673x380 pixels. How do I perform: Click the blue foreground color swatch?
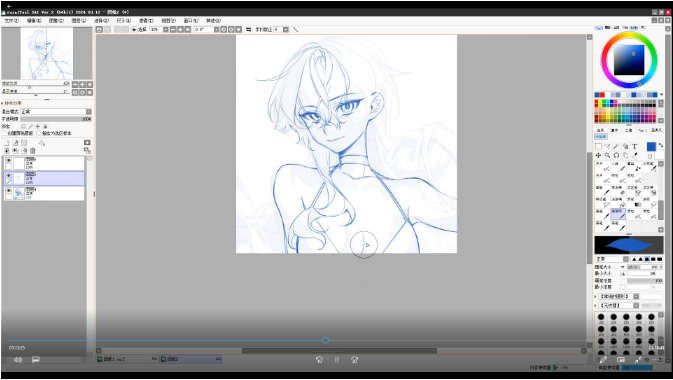pos(651,147)
